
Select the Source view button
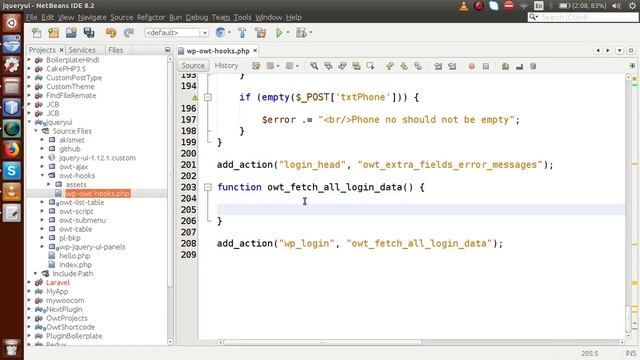(x=193, y=66)
